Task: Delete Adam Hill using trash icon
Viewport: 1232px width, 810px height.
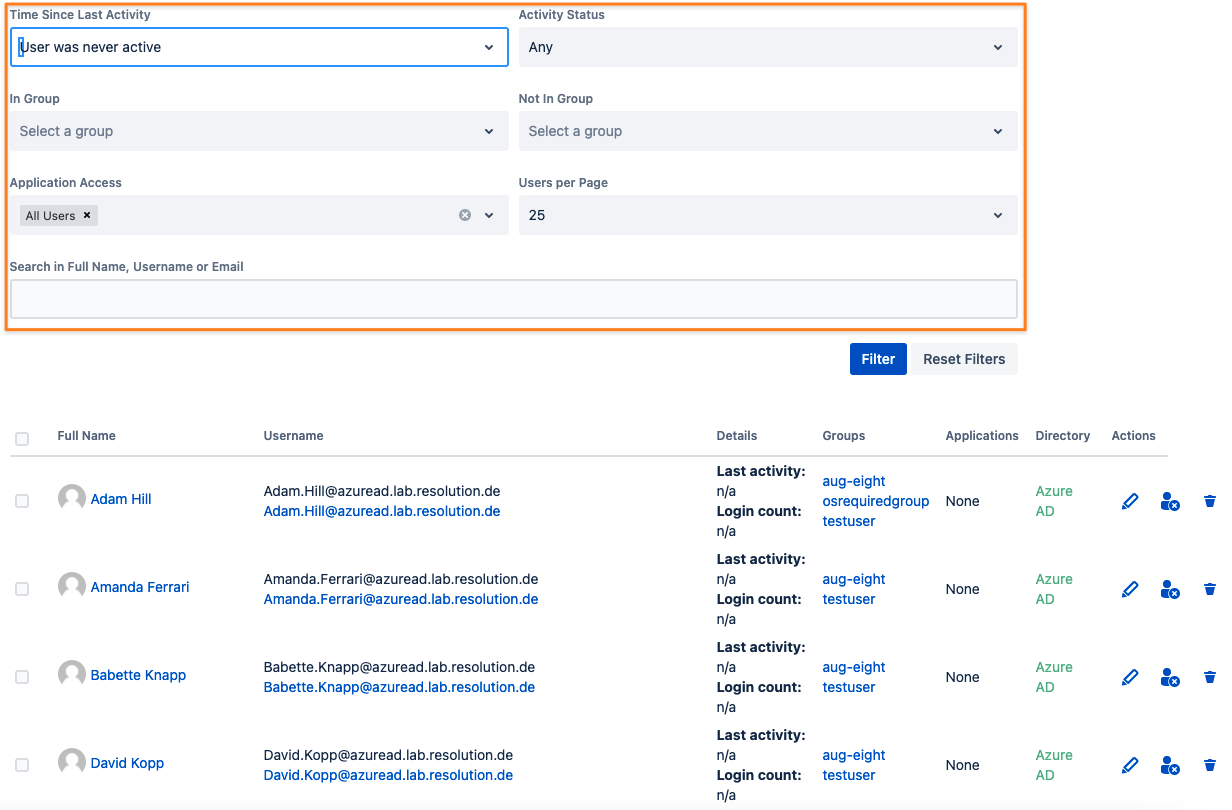Action: (x=1210, y=501)
